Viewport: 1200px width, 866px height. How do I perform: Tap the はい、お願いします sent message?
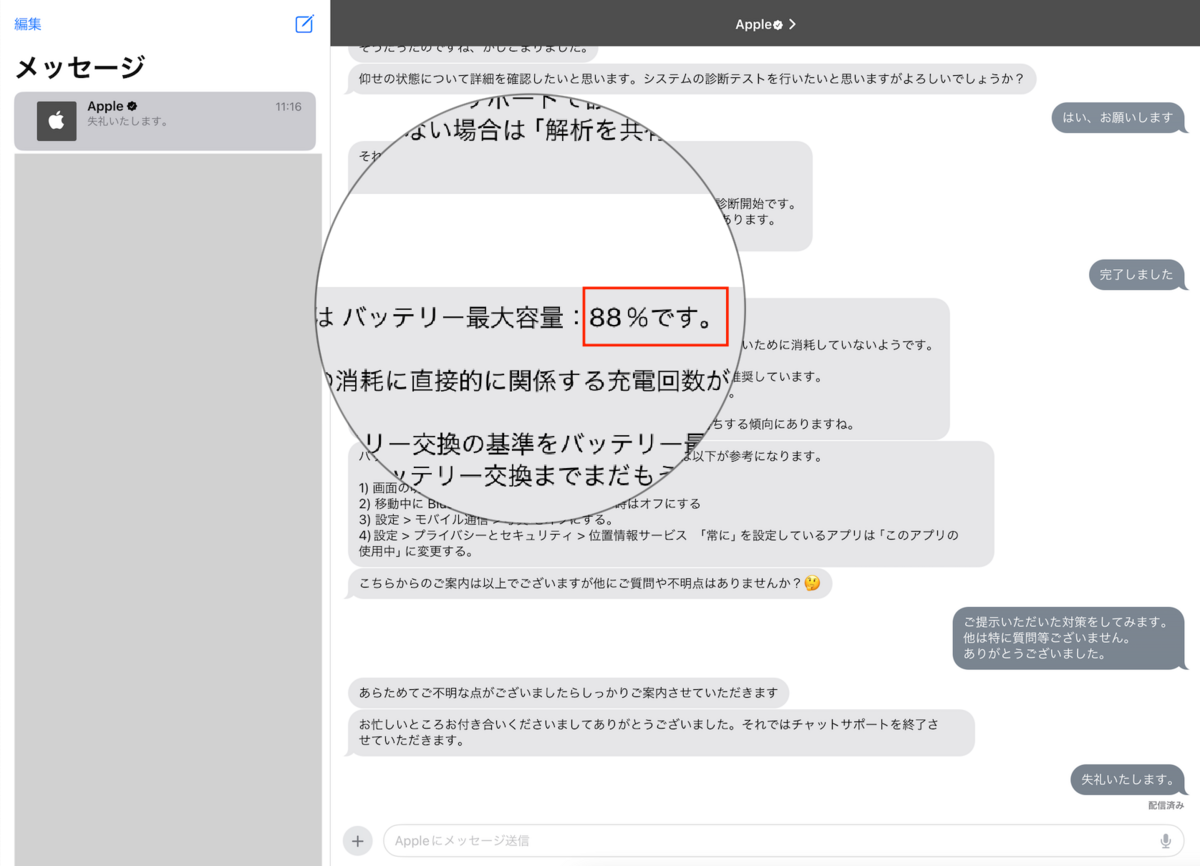tap(1119, 118)
